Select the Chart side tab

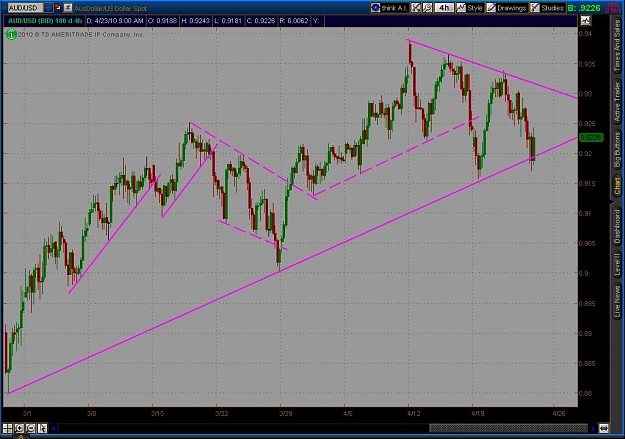(617, 186)
